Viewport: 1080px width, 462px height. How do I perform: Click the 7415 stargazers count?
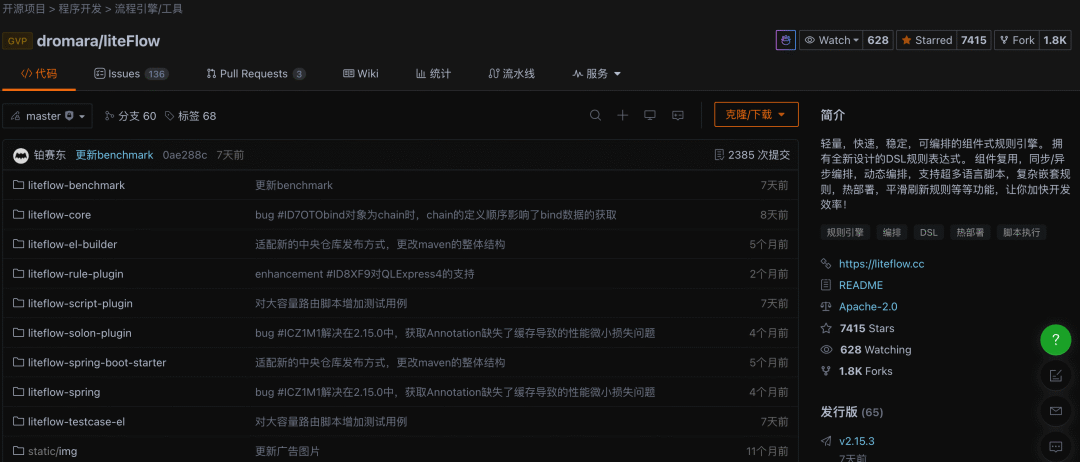(974, 41)
